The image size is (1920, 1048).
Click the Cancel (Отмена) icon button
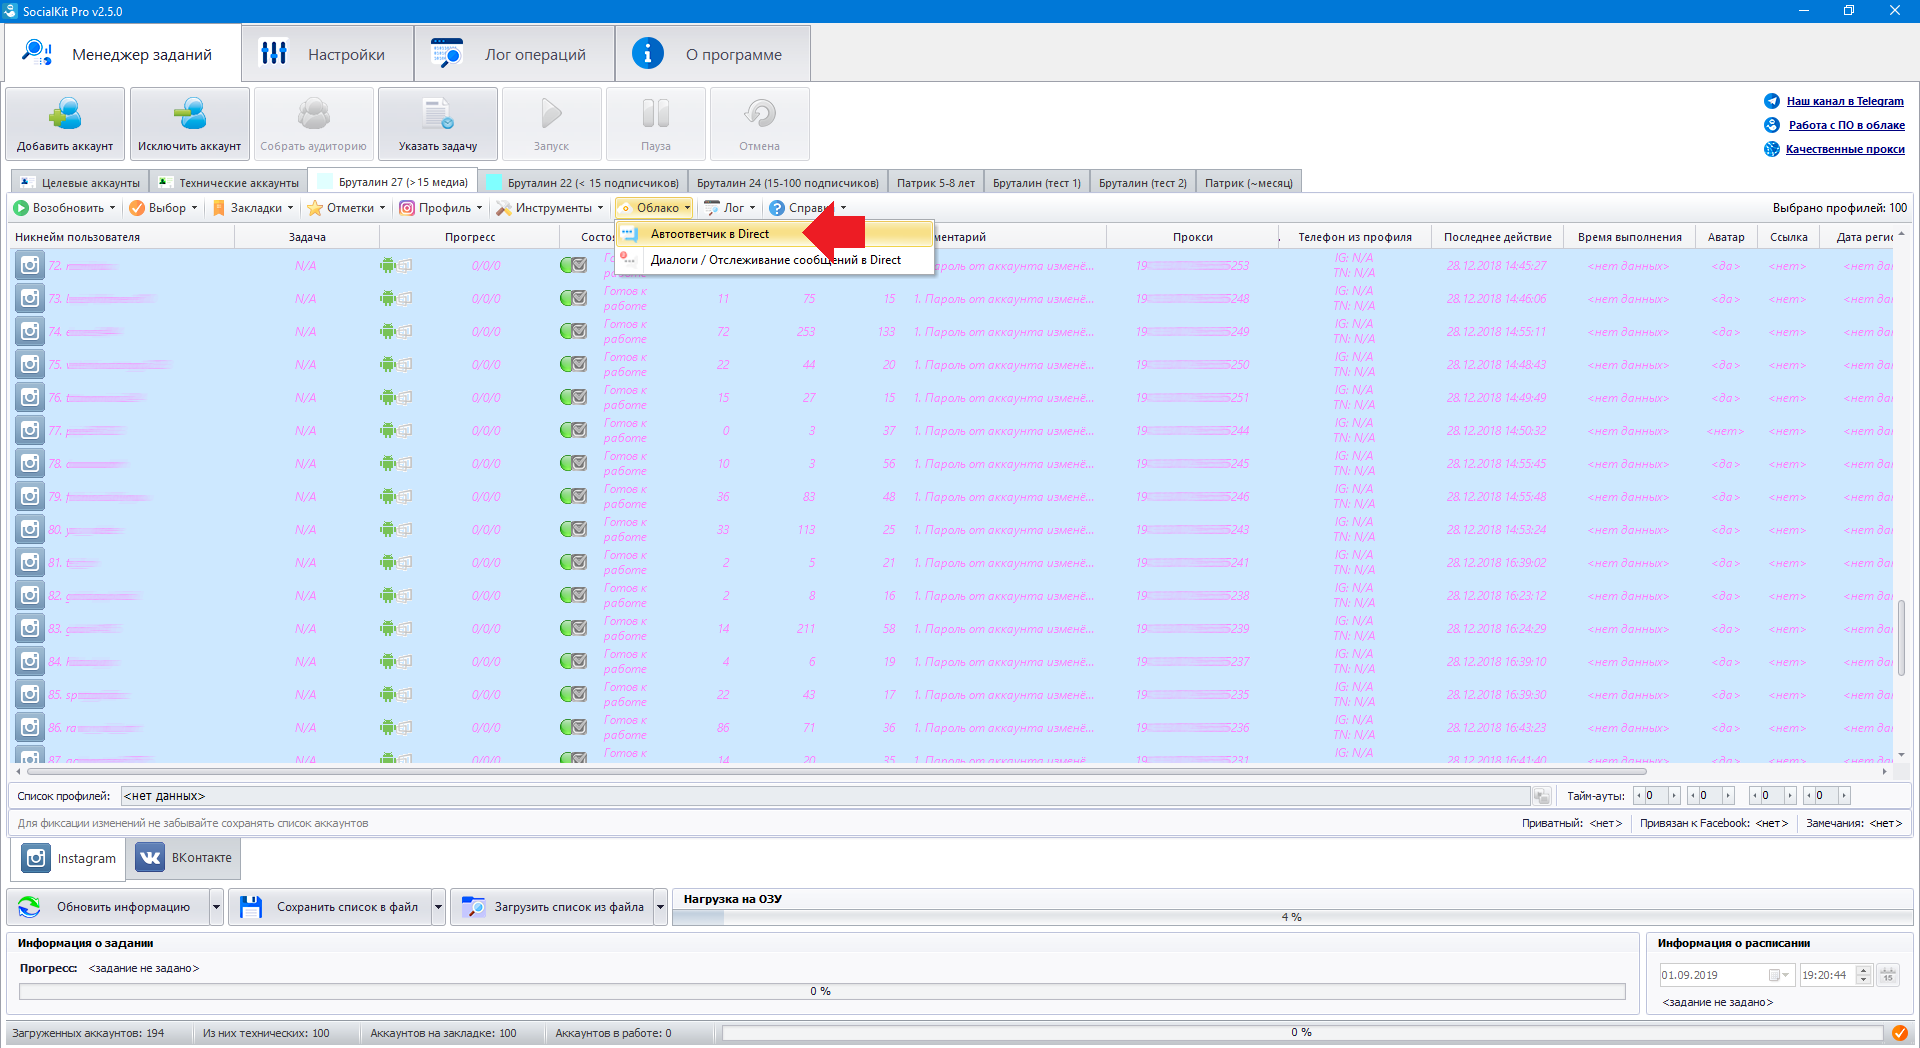(x=759, y=124)
